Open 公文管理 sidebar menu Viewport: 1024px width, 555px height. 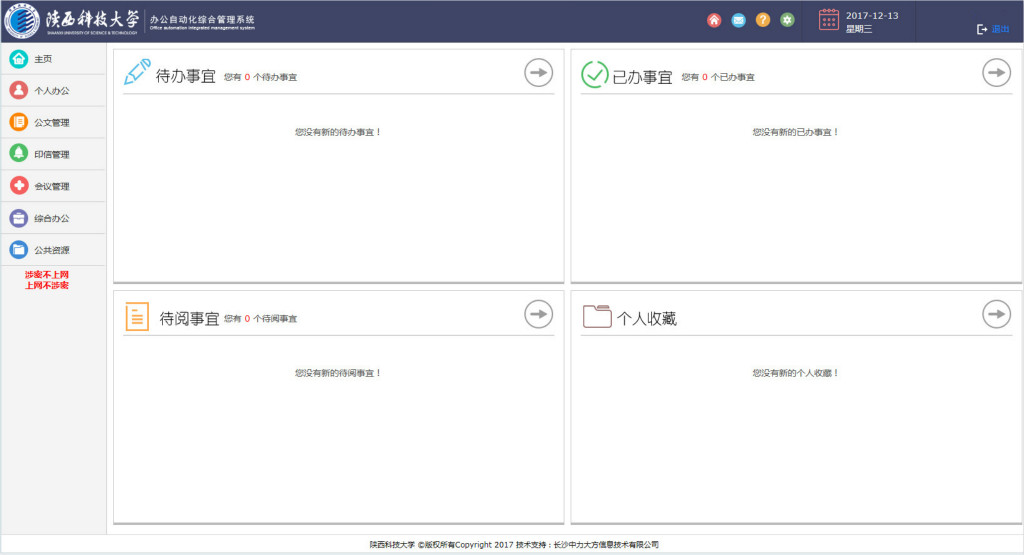(51, 123)
